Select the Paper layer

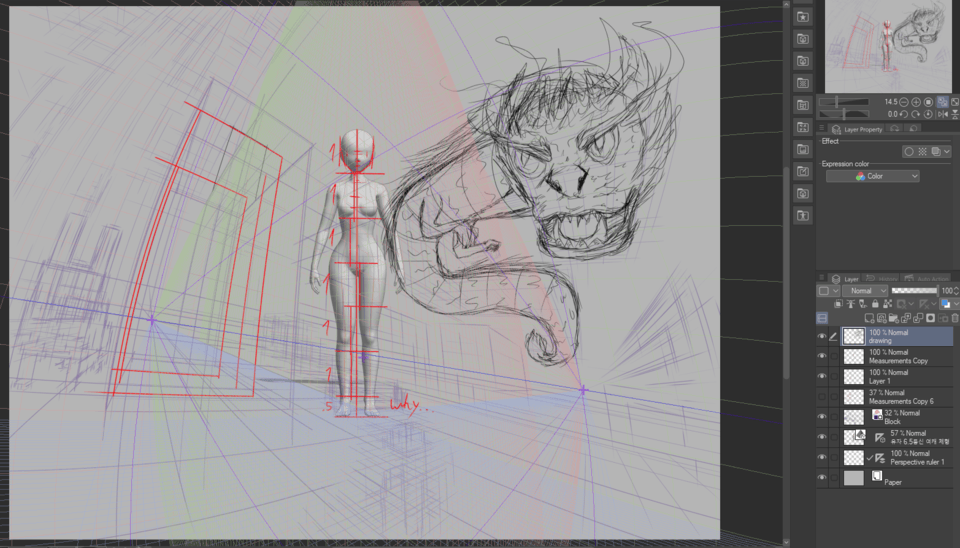898,478
